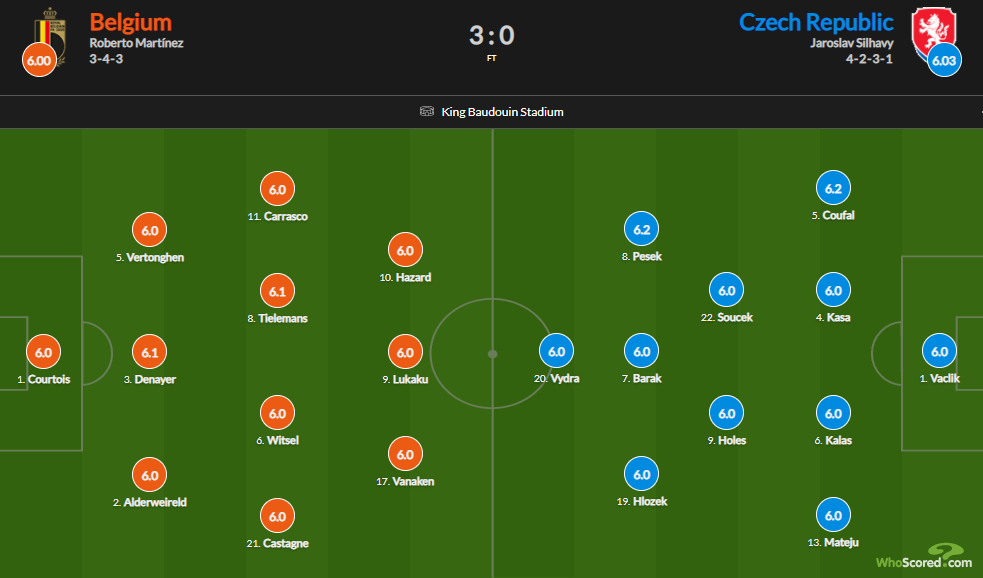
Task: Click Hazard's rating circle
Action: coord(405,250)
